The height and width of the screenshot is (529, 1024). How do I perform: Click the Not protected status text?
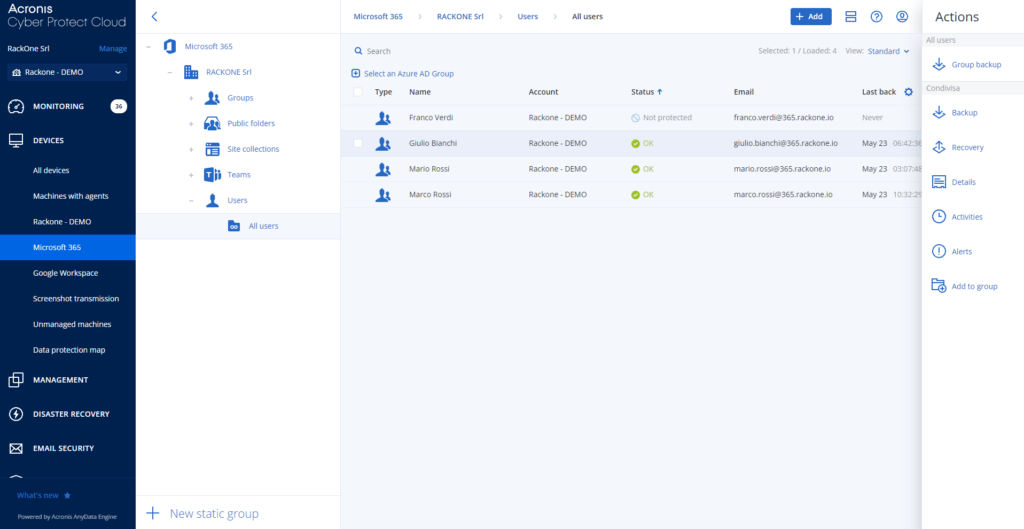click(667, 118)
